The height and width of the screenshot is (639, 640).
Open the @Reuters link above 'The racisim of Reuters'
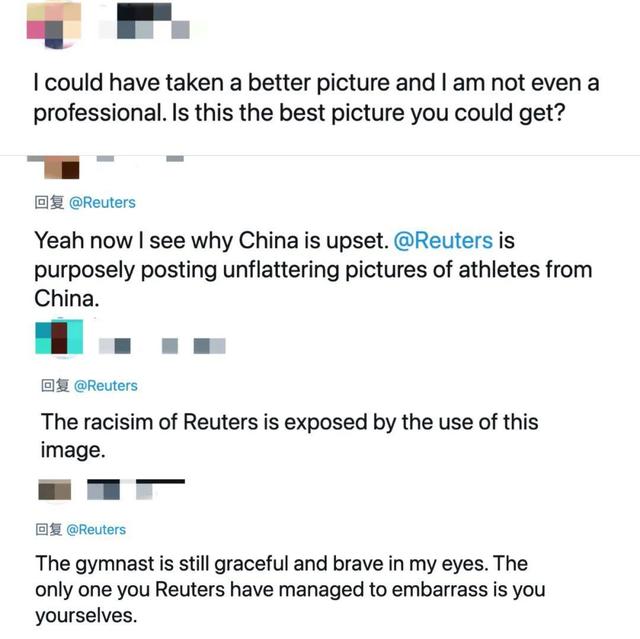(106, 386)
